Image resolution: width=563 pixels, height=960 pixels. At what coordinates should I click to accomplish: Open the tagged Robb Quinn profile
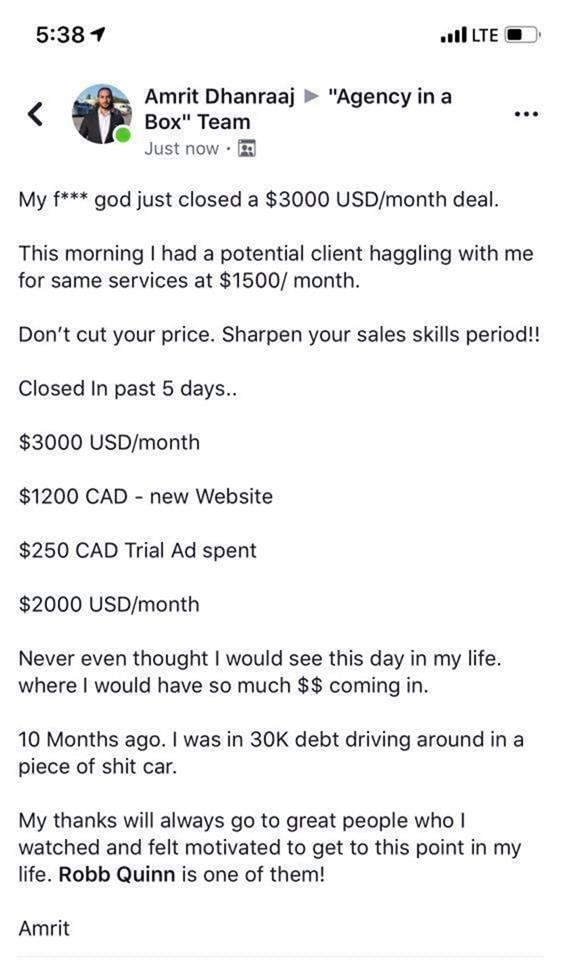117,874
